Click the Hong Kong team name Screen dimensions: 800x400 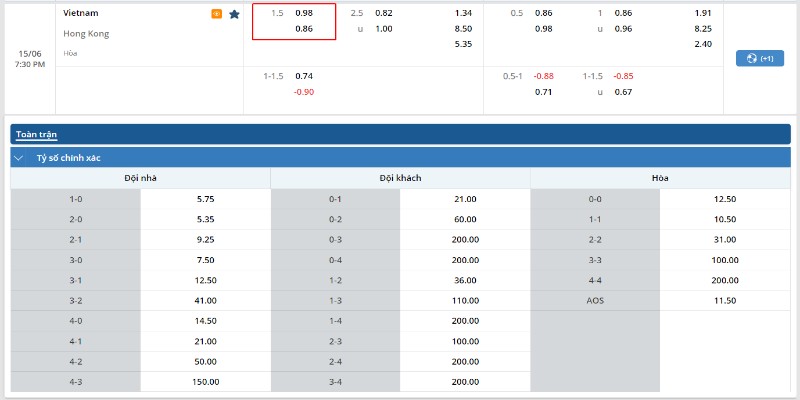click(86, 33)
